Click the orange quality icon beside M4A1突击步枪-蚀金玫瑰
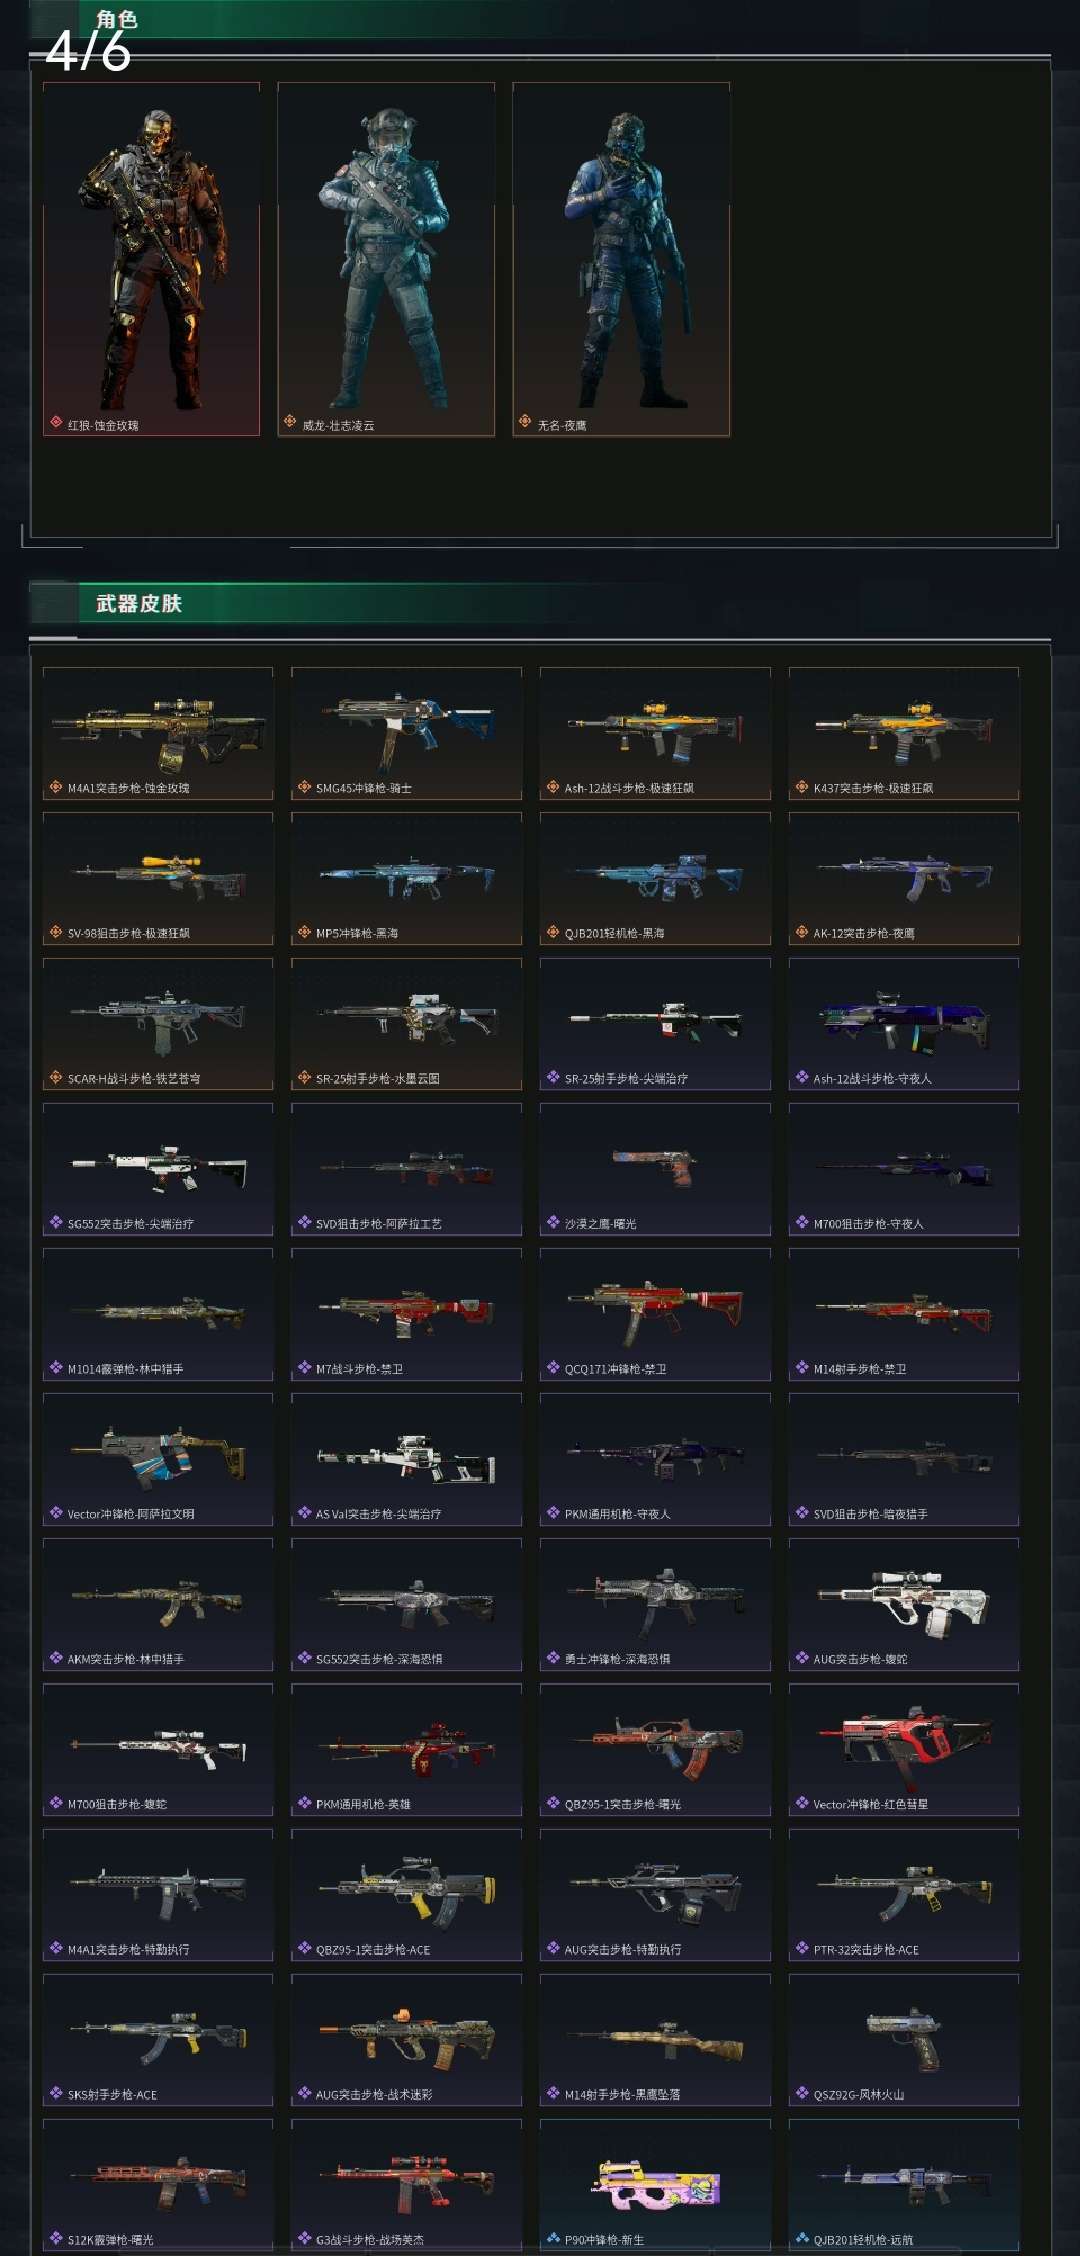Screen dimensions: 1080x2256 (56, 787)
